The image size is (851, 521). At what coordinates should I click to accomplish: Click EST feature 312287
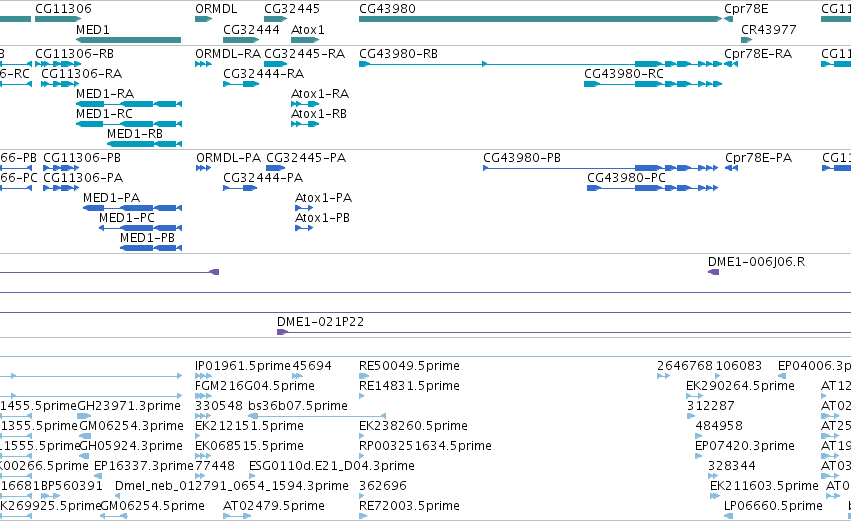click(691, 416)
